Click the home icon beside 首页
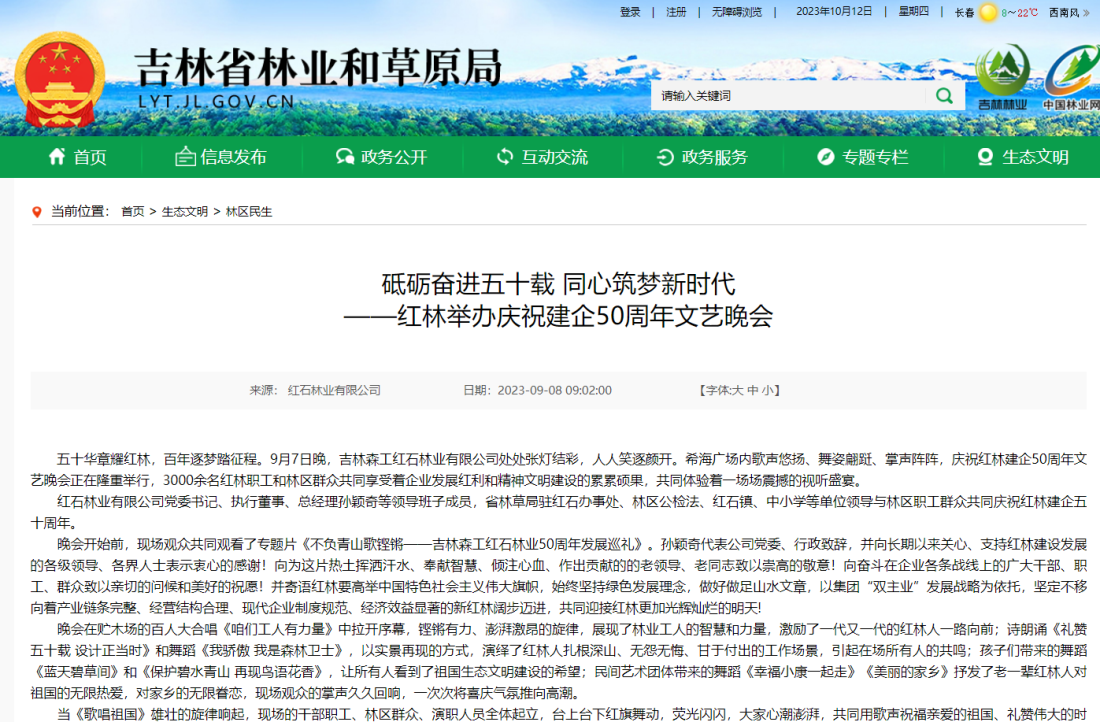The image size is (1100, 722). coord(57,156)
